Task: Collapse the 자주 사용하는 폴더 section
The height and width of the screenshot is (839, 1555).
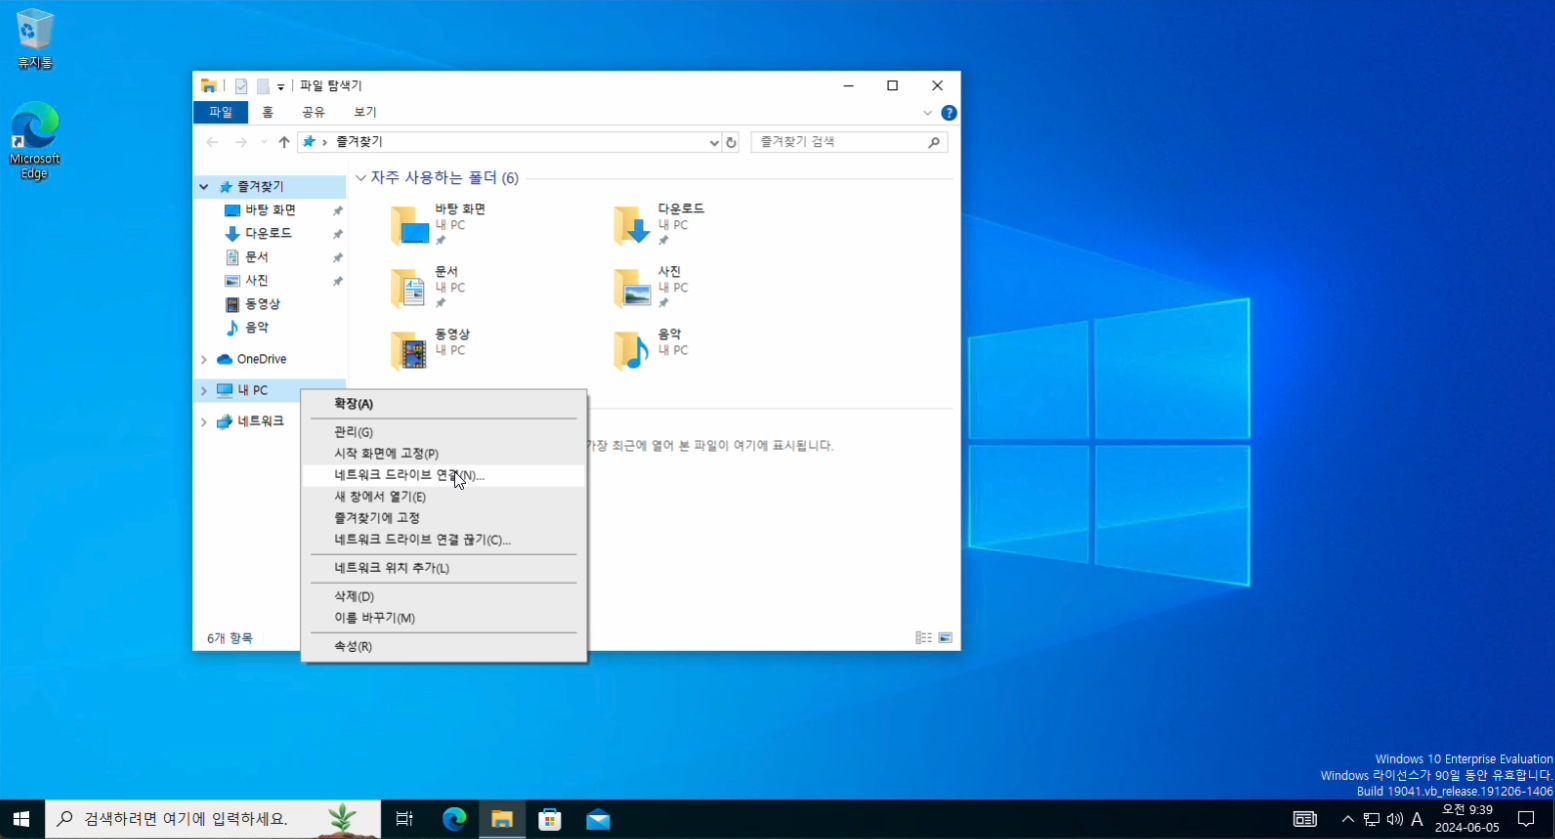Action: pos(361,178)
